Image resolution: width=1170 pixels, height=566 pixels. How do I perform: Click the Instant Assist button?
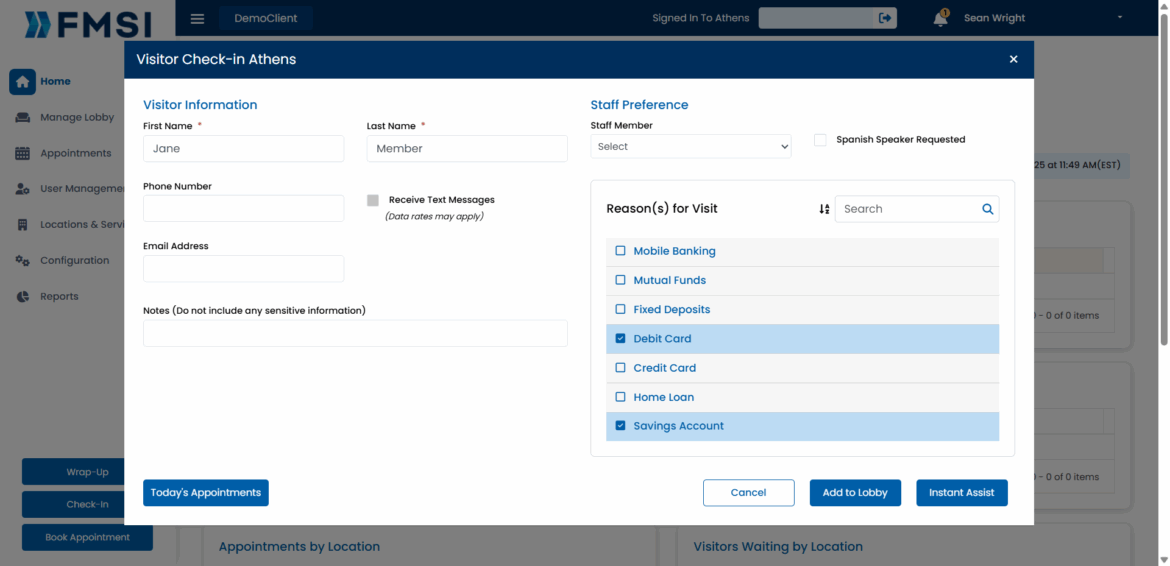pos(961,493)
